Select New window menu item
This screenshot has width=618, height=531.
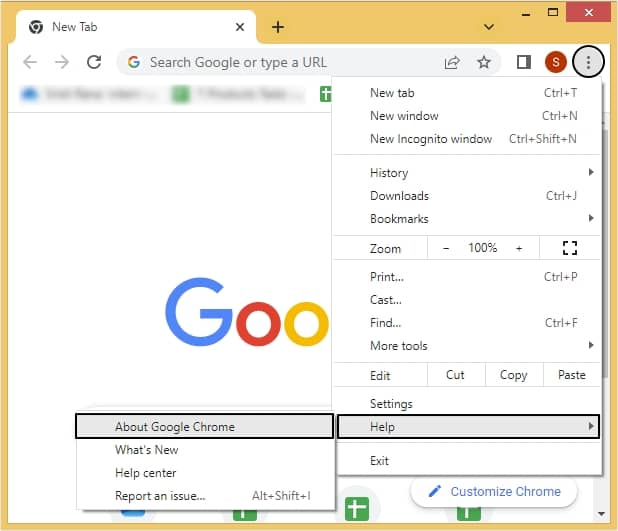tap(467, 116)
